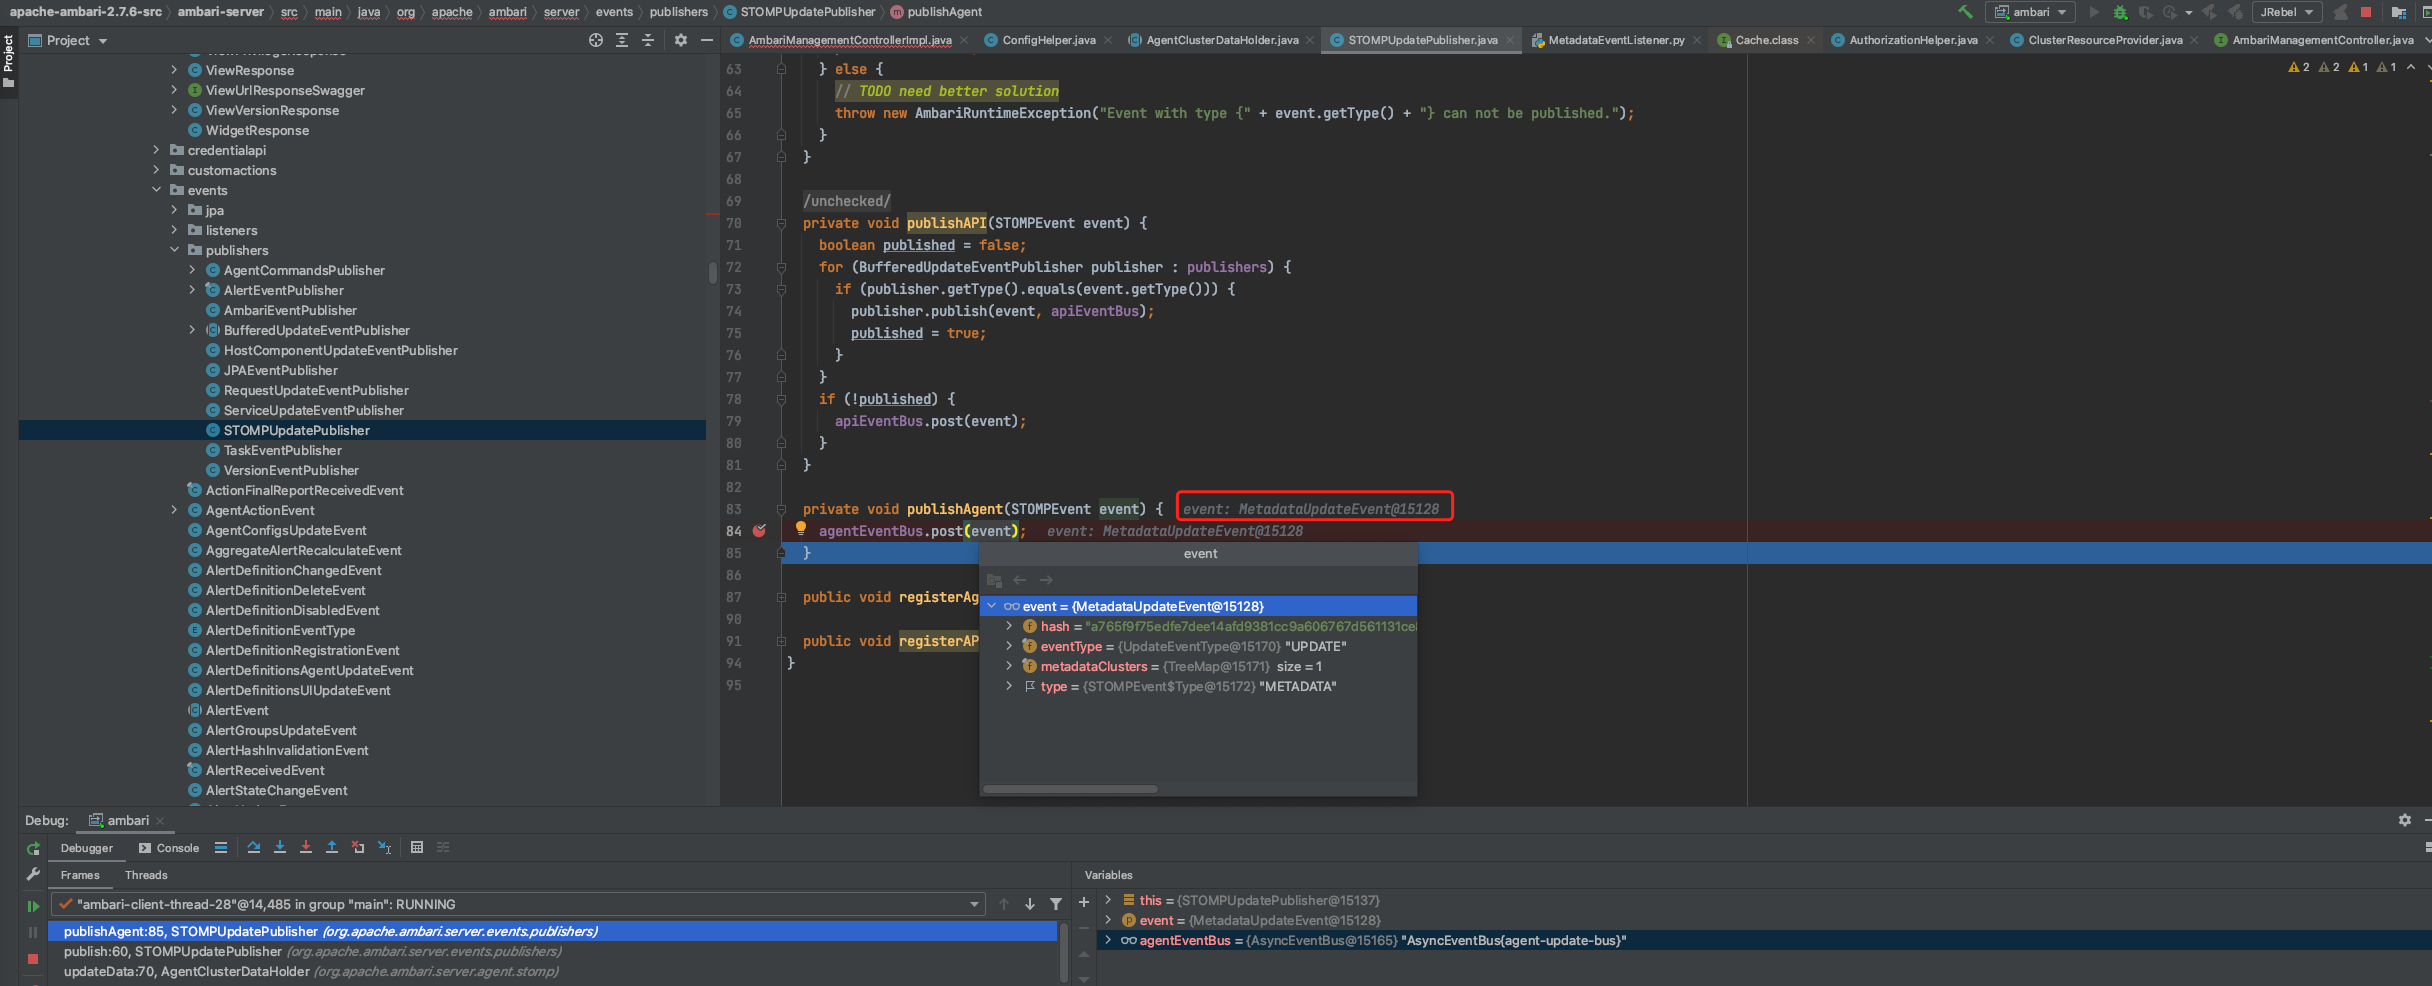Click the wrench settings icon in debug sidebar
Viewport: 2432px width, 986px height.
pyautogui.click(x=33, y=874)
